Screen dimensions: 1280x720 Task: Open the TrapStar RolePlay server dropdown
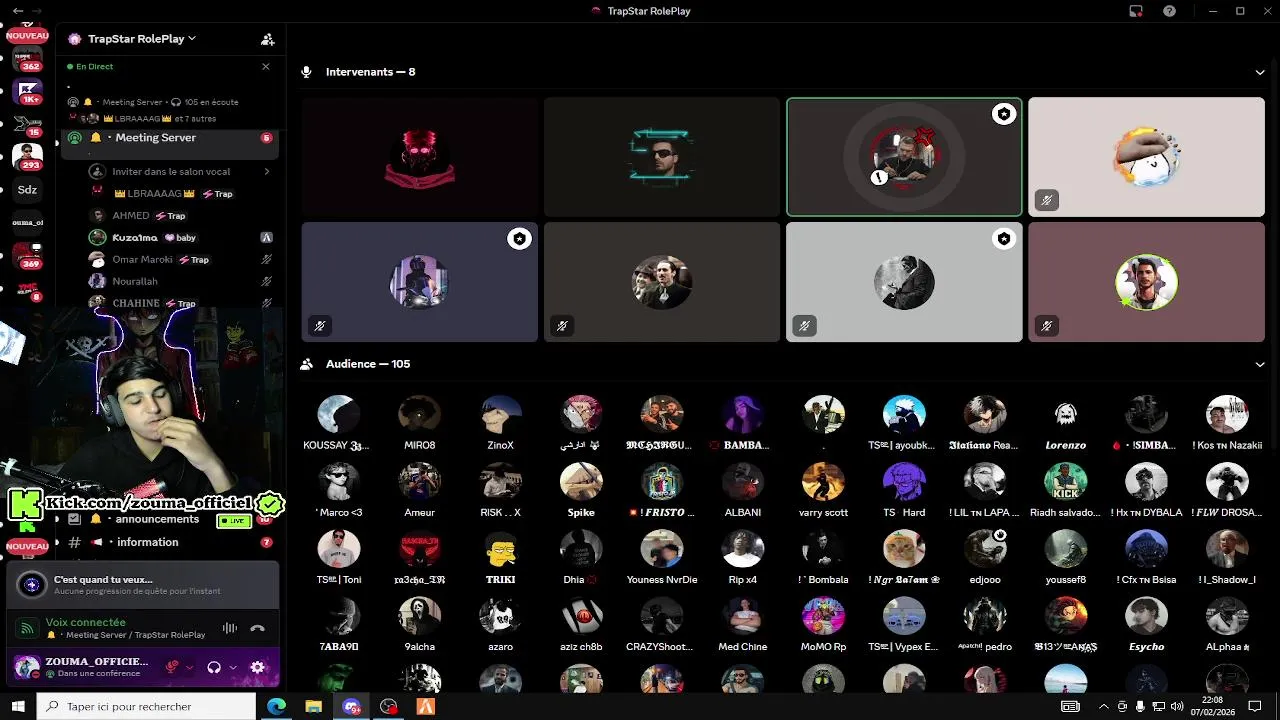(x=141, y=39)
